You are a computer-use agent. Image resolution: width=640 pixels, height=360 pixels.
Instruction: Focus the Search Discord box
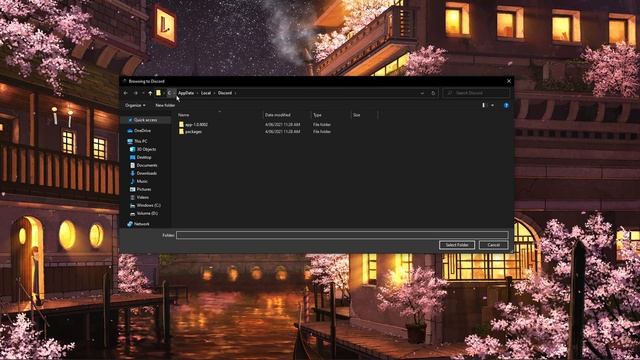(476, 93)
